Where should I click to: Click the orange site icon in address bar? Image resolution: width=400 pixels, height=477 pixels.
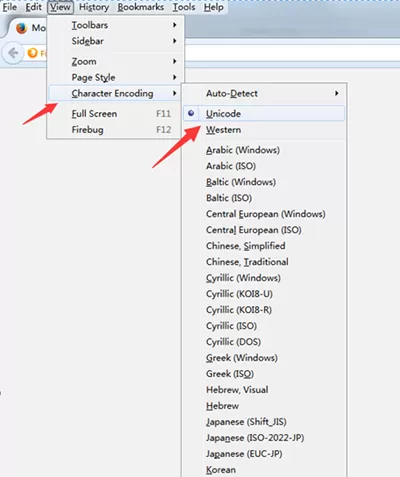[x=32, y=53]
